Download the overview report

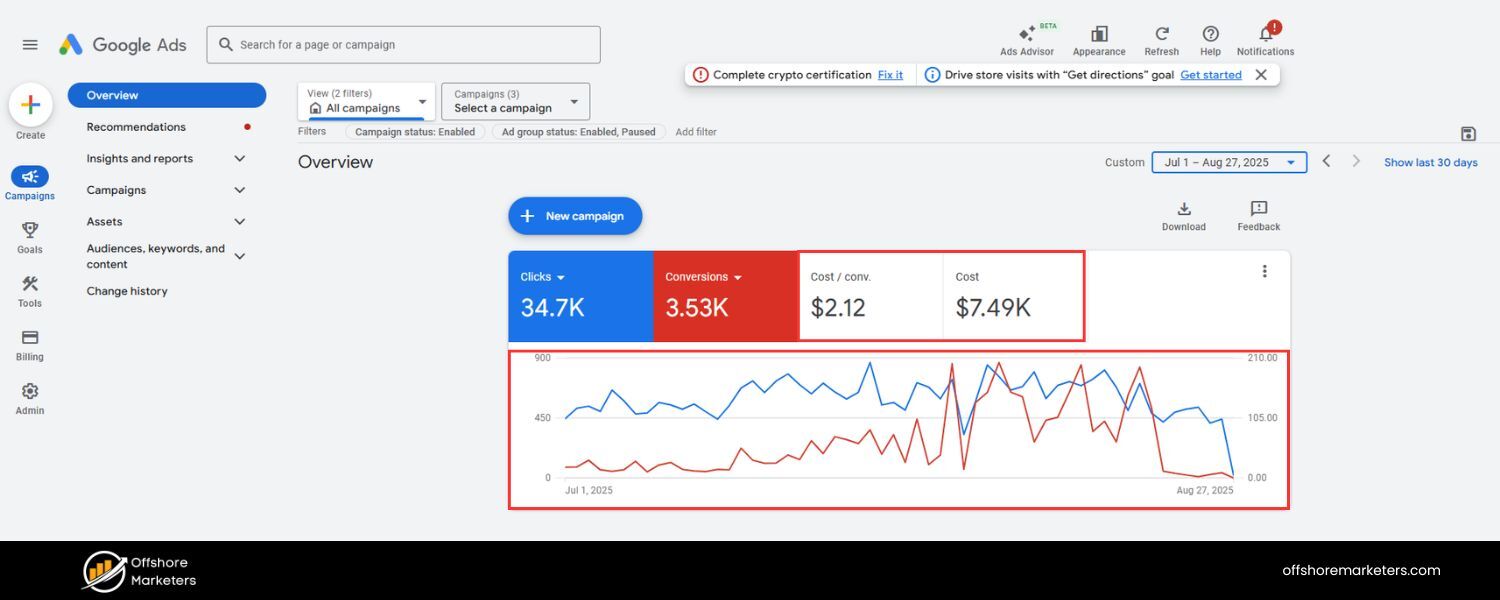tap(1183, 215)
